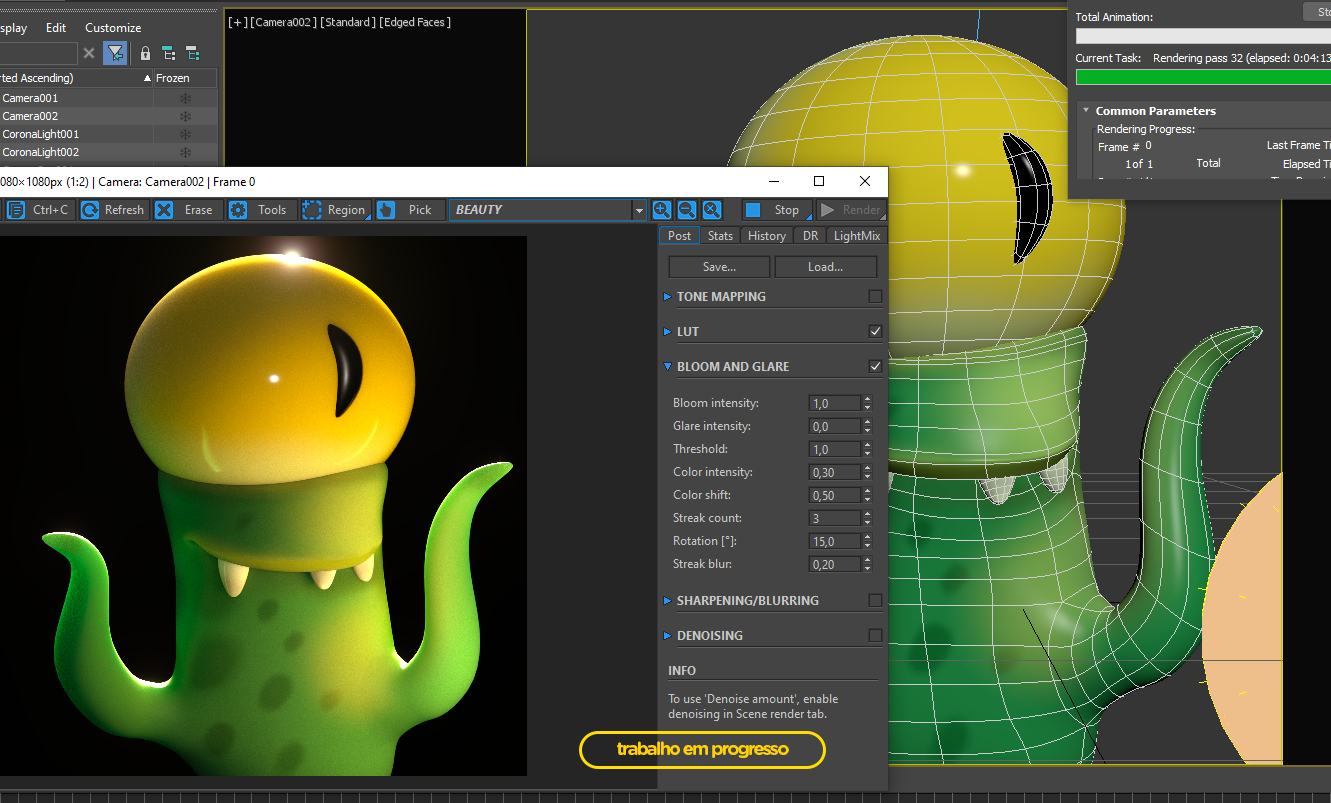Expand the LUT section
This screenshot has height=803, width=1331.
tap(668, 332)
